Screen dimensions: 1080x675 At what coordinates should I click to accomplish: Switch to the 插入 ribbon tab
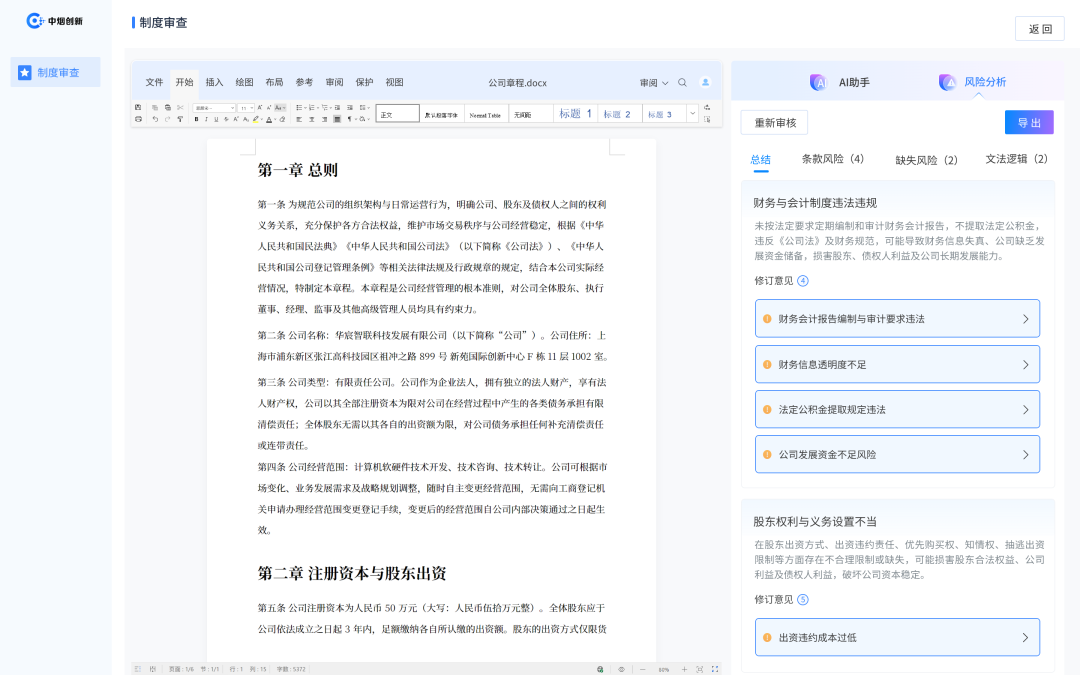click(x=213, y=82)
